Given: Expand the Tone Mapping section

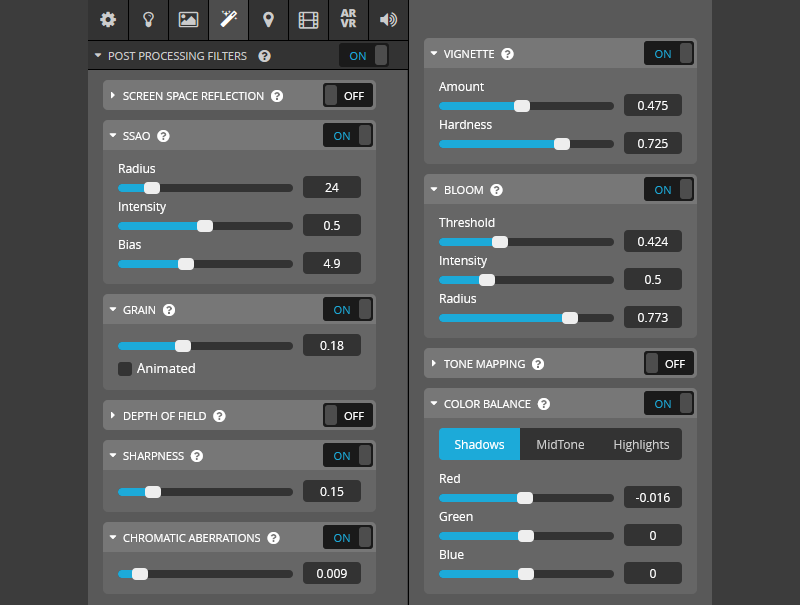Looking at the screenshot, I should [434, 364].
